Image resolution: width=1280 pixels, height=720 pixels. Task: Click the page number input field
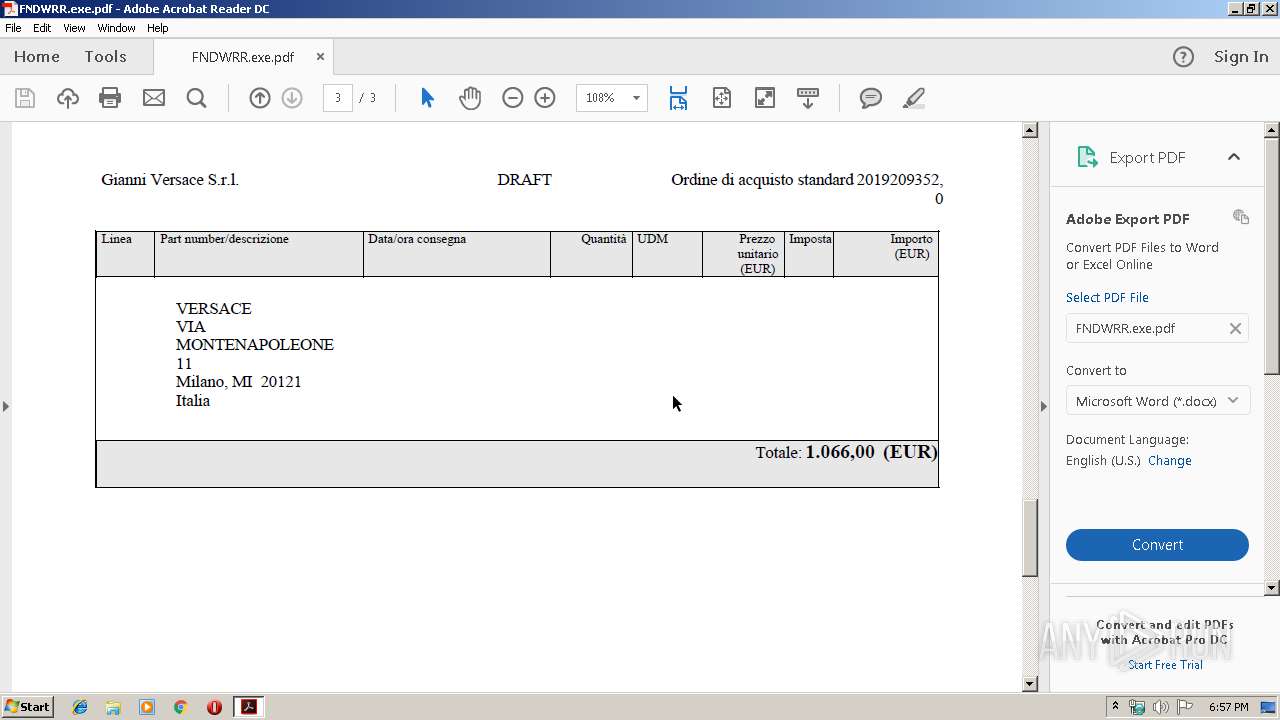[x=338, y=98]
